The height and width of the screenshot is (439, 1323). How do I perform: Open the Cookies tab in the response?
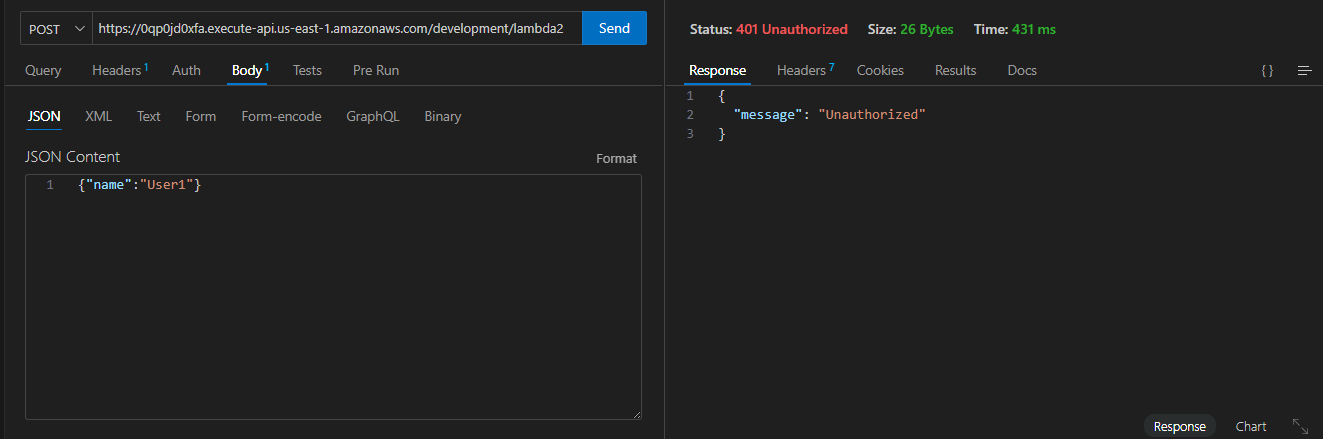coord(880,70)
